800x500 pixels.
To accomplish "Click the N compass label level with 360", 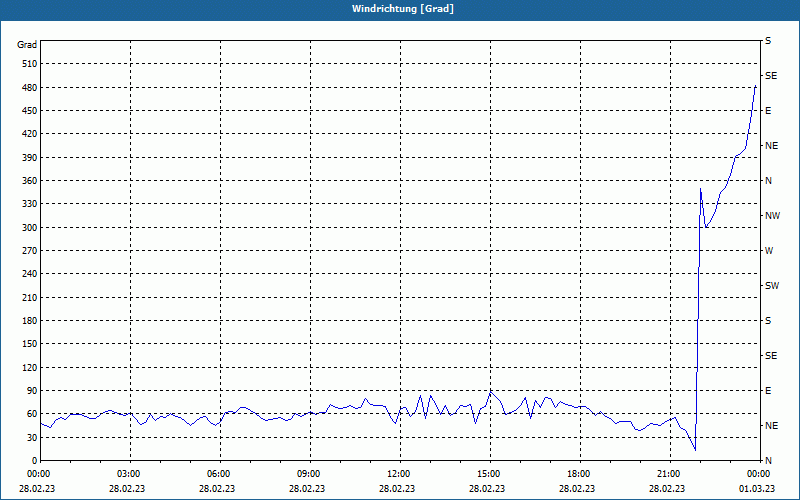I will pos(768,181).
